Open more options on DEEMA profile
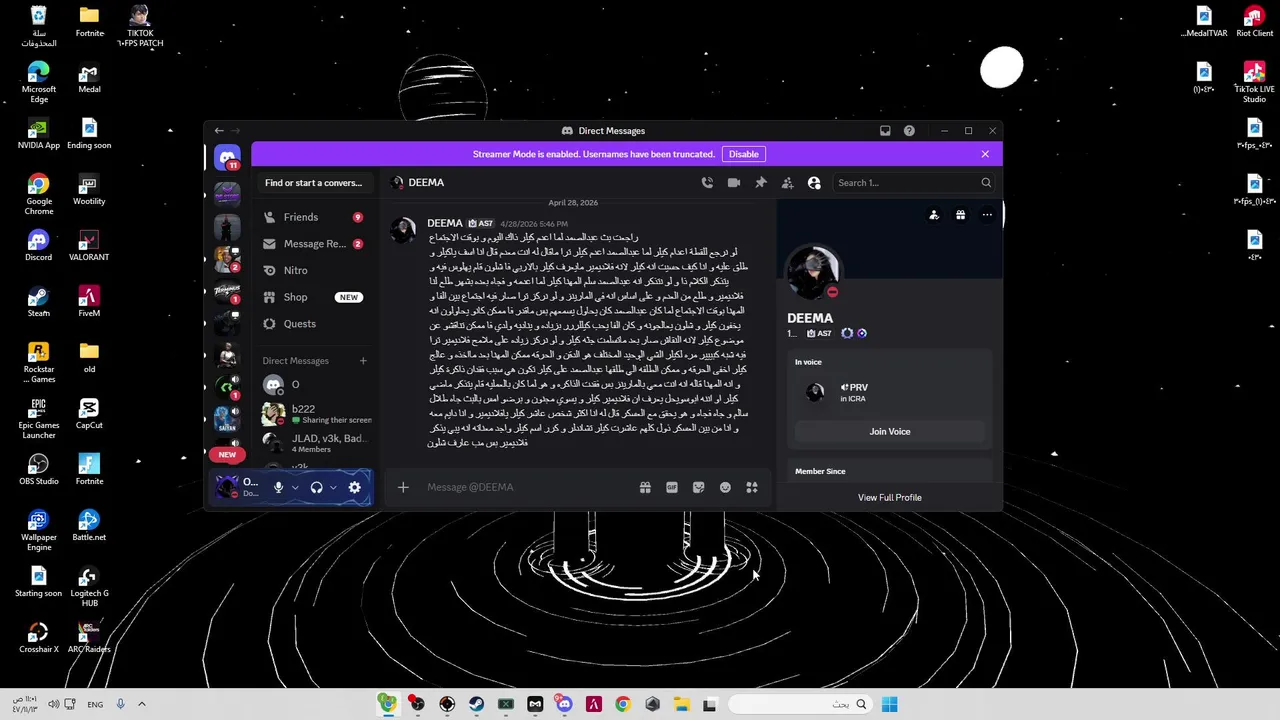This screenshot has width=1280, height=720. (987, 215)
